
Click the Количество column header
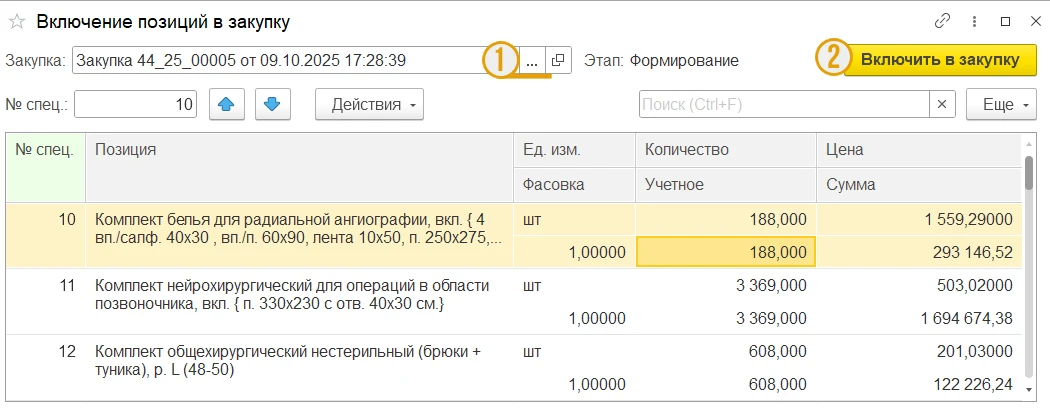726,150
